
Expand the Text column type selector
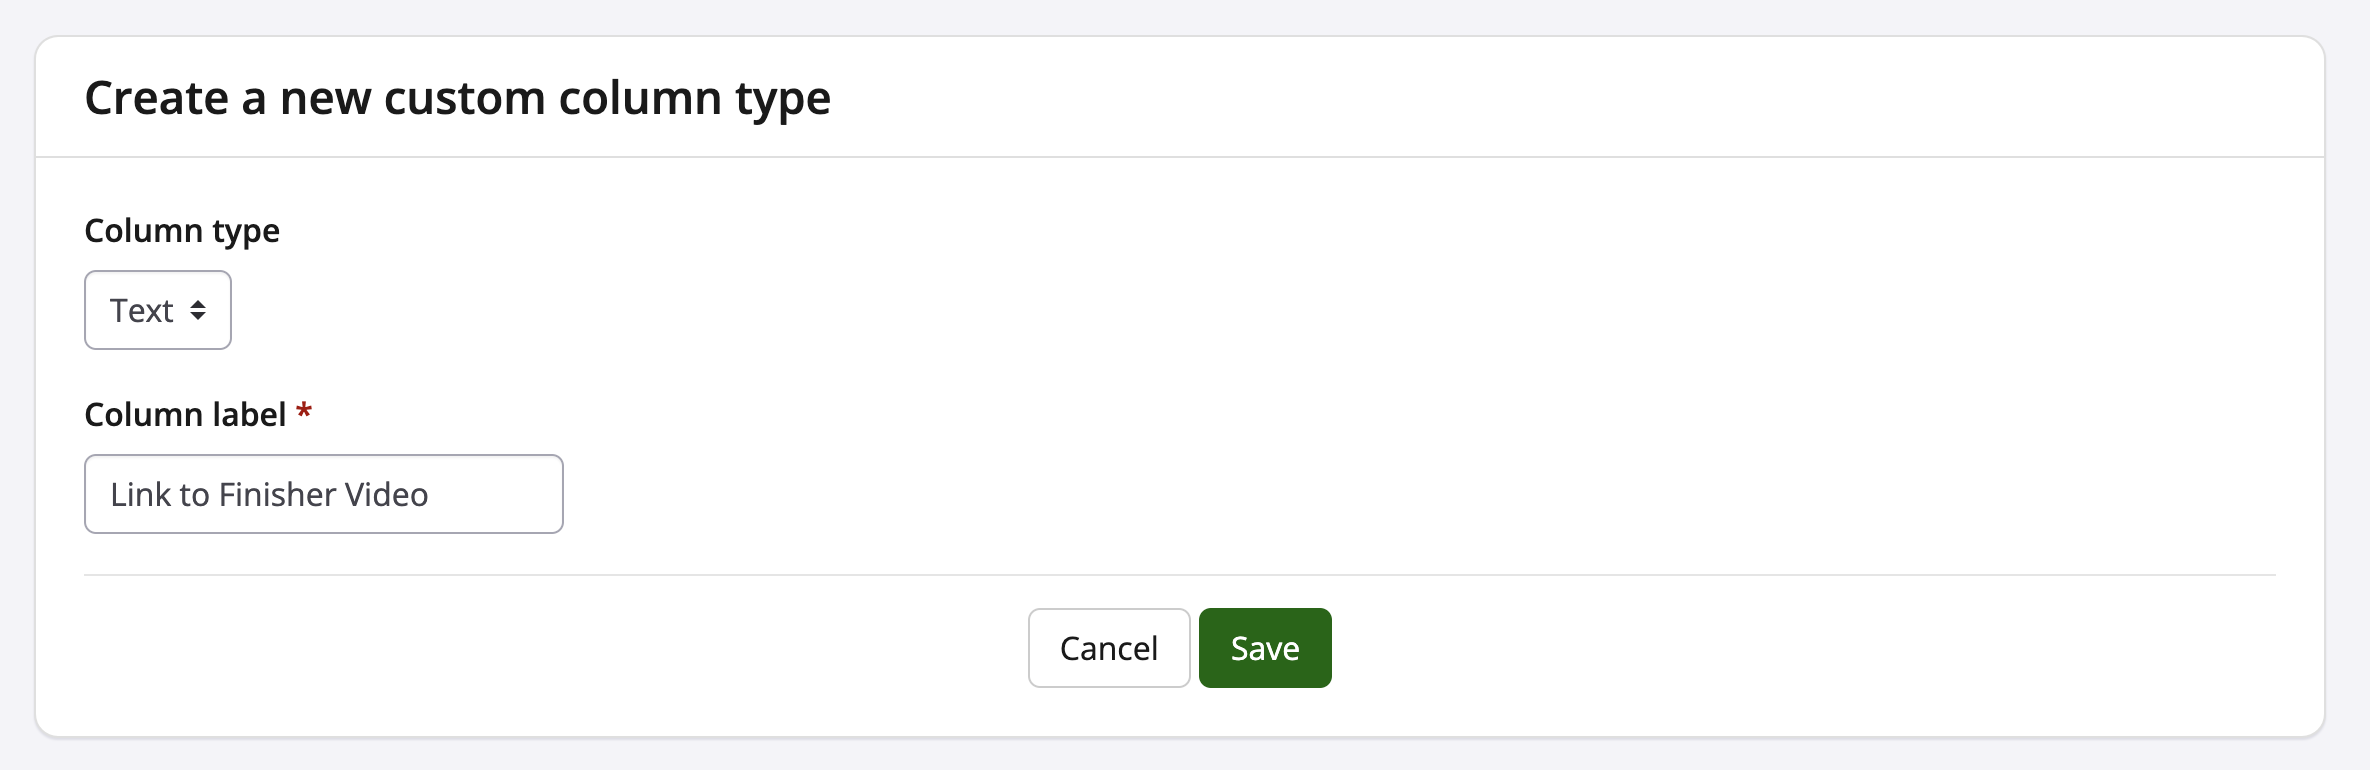(158, 310)
